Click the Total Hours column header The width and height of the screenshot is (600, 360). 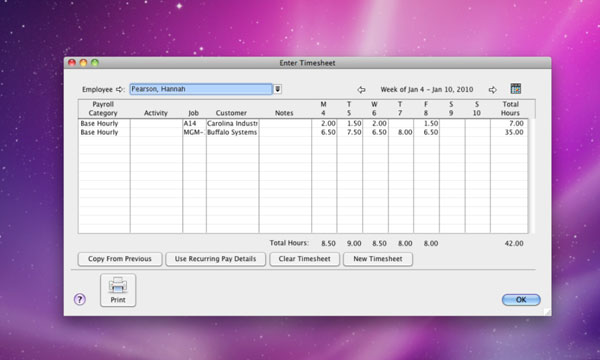510,109
